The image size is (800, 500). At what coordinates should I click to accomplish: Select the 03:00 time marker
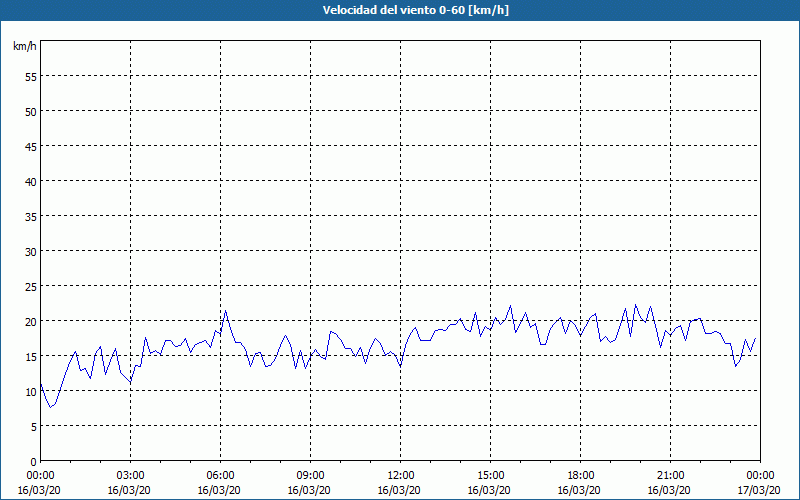point(130,475)
